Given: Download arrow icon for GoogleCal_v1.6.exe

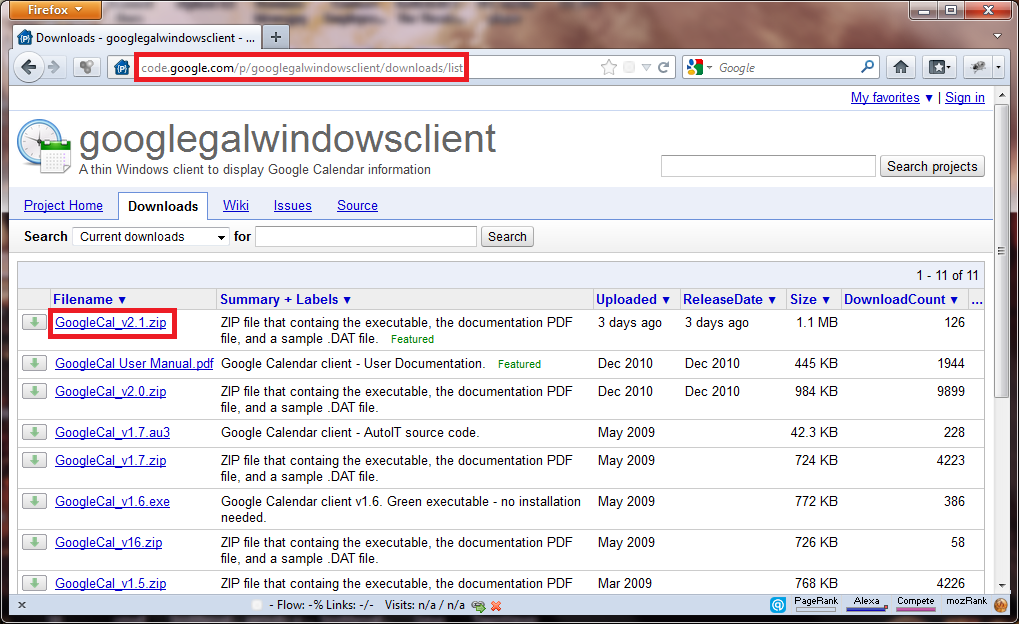Looking at the screenshot, I should click(34, 500).
